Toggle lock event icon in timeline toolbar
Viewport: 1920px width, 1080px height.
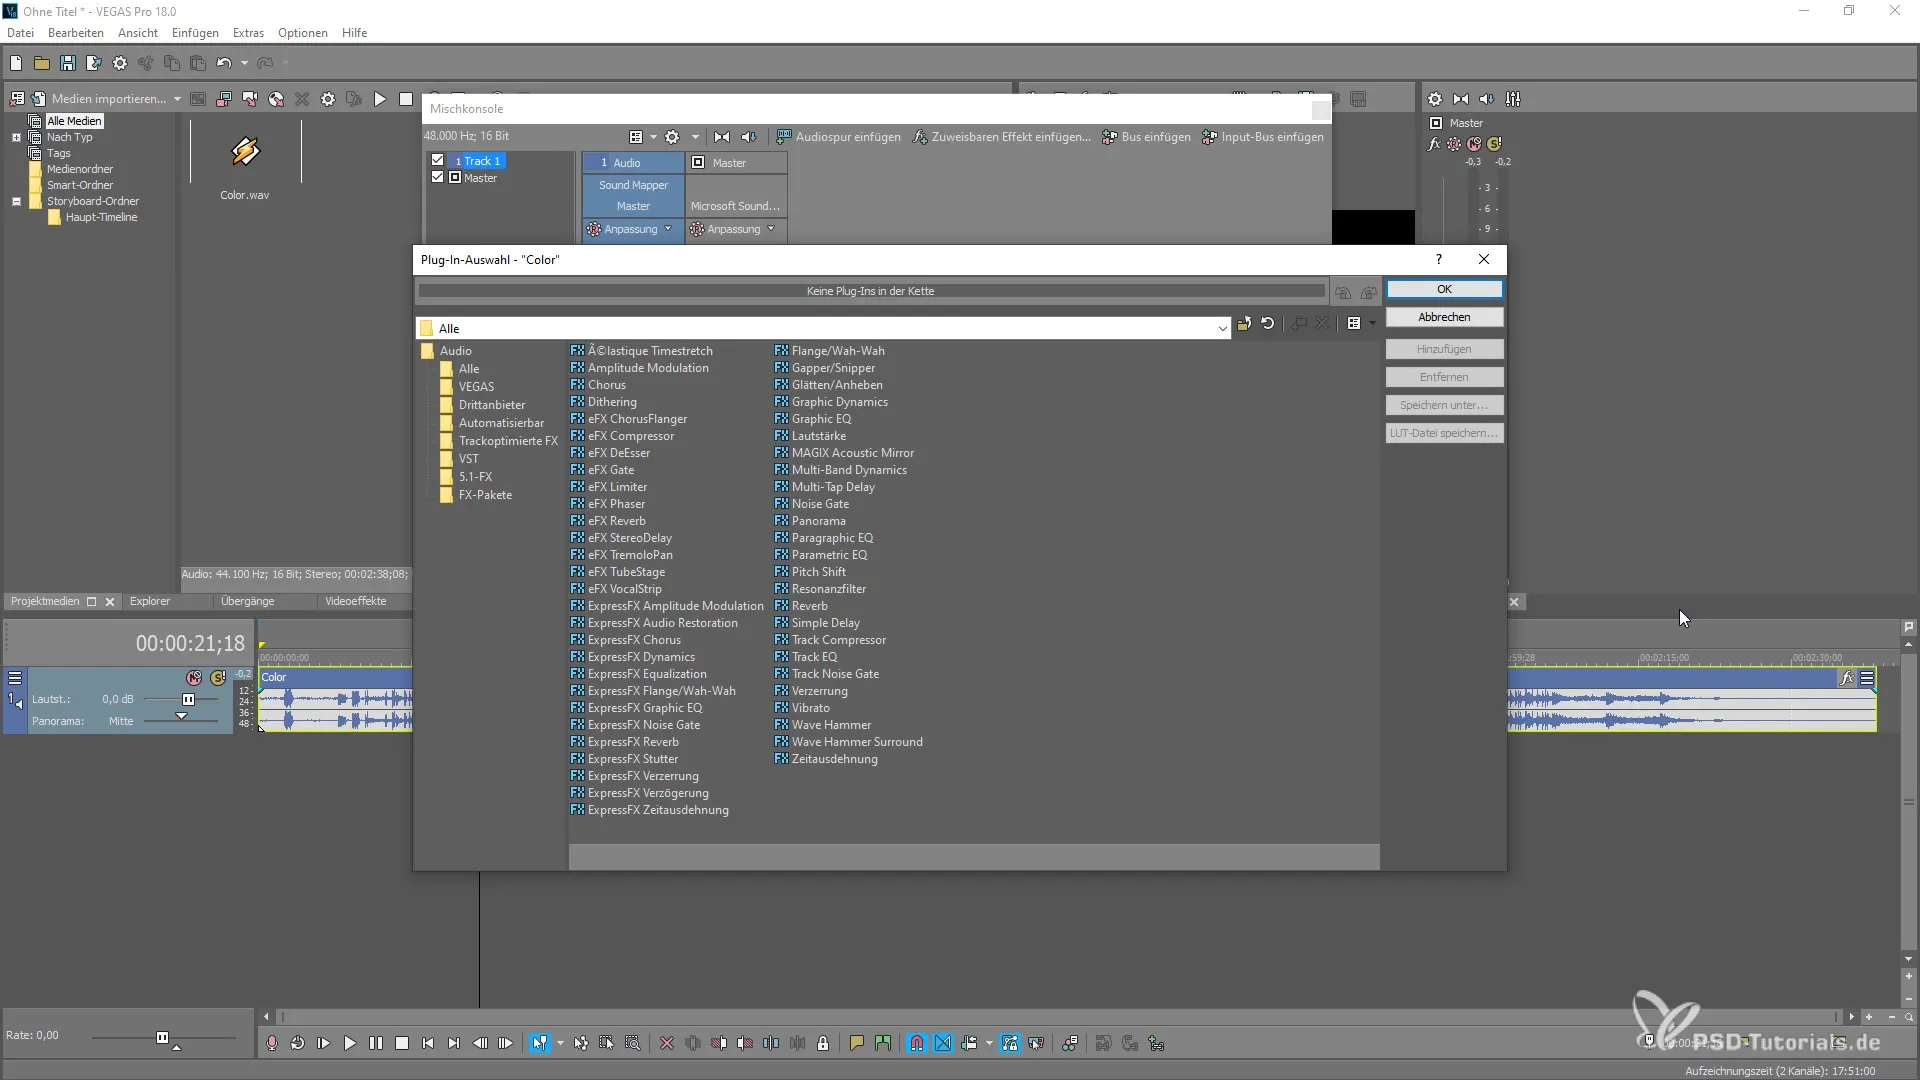point(823,1043)
